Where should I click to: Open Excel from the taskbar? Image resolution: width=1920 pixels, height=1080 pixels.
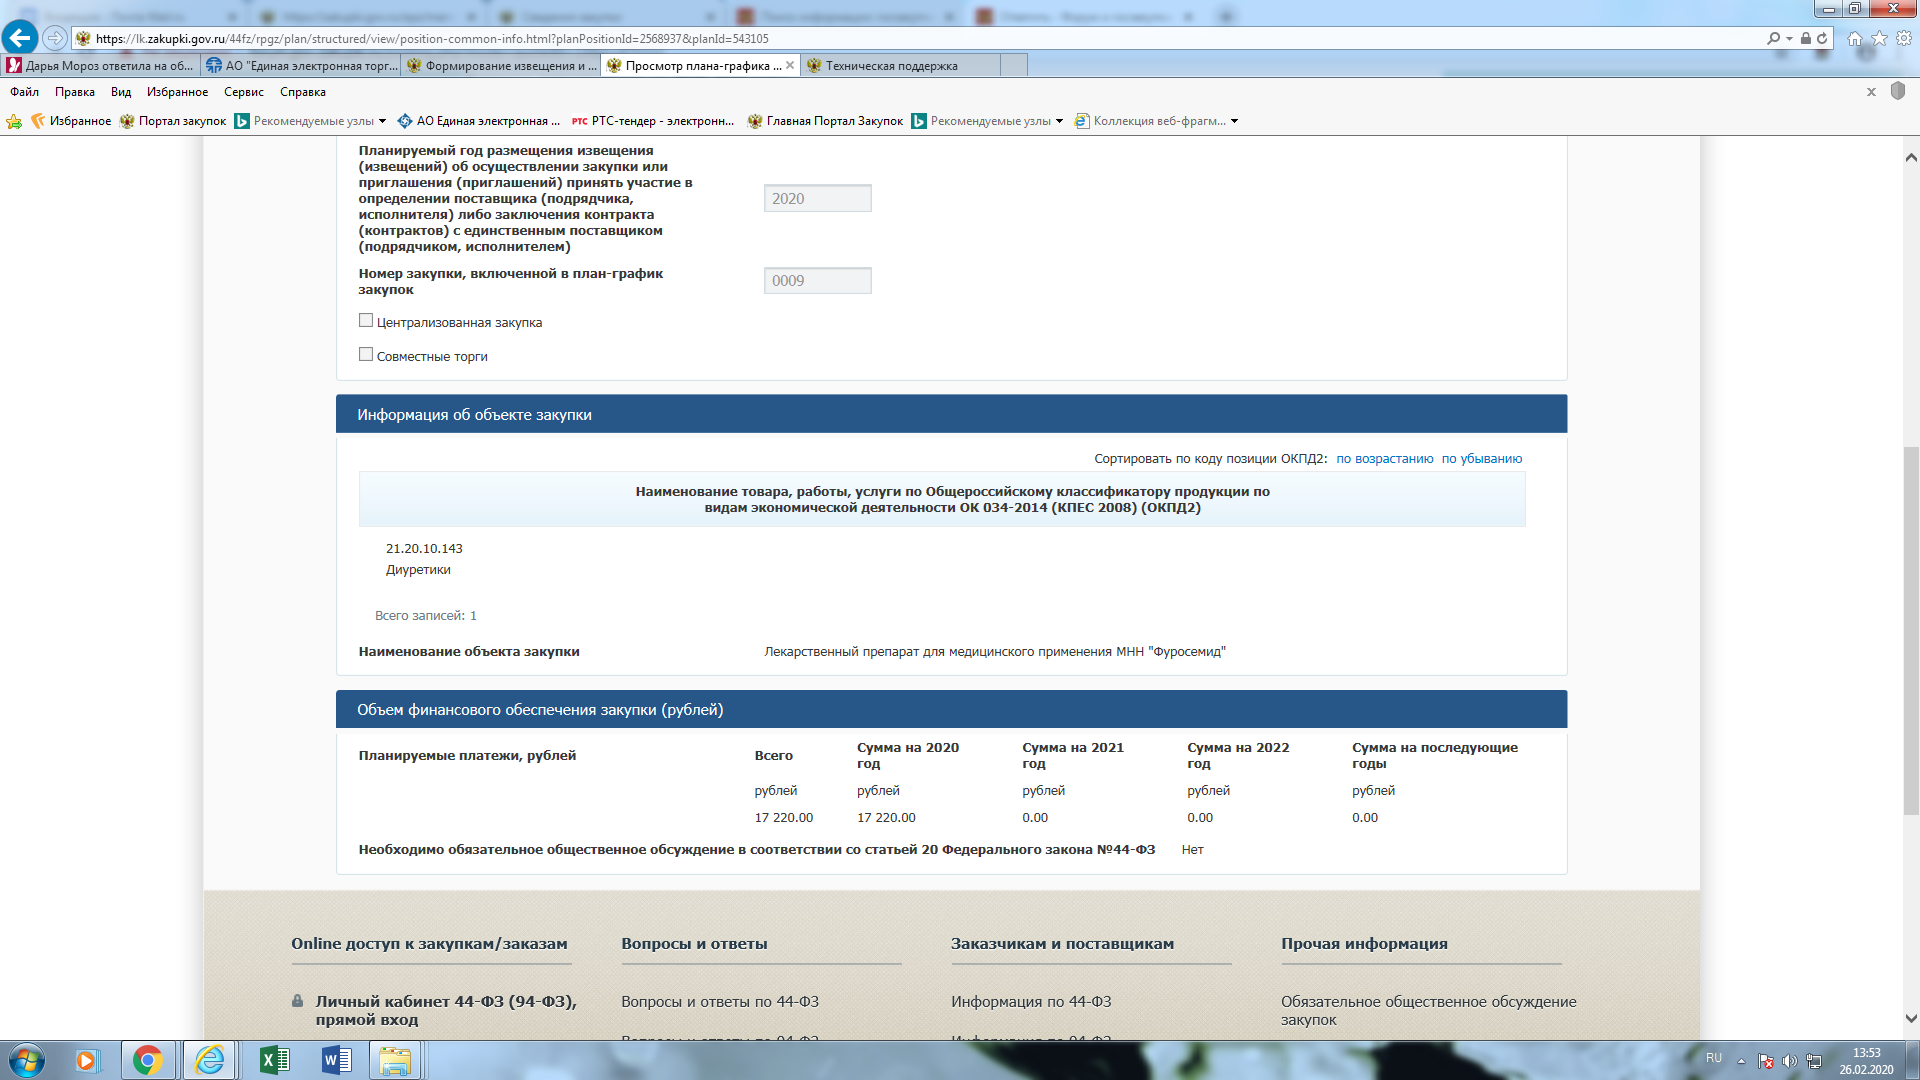[x=274, y=1060]
